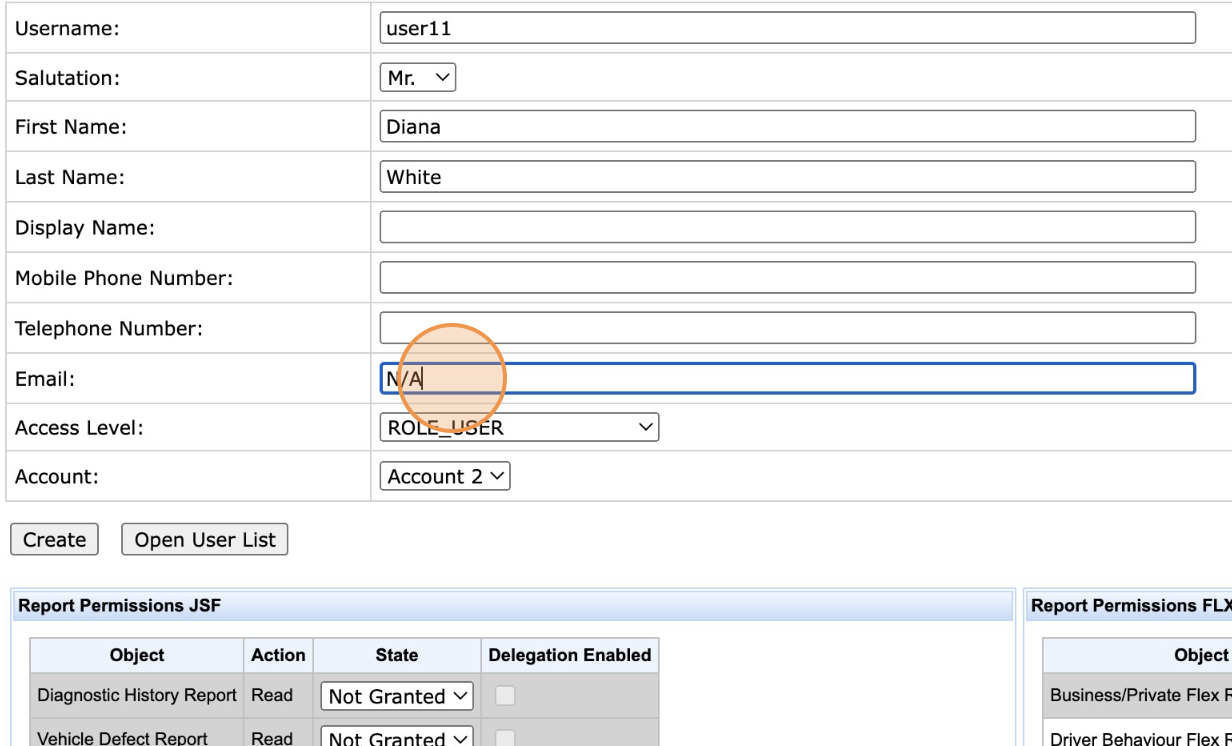Open the Account dropdown showing Account 2

click(x=445, y=477)
